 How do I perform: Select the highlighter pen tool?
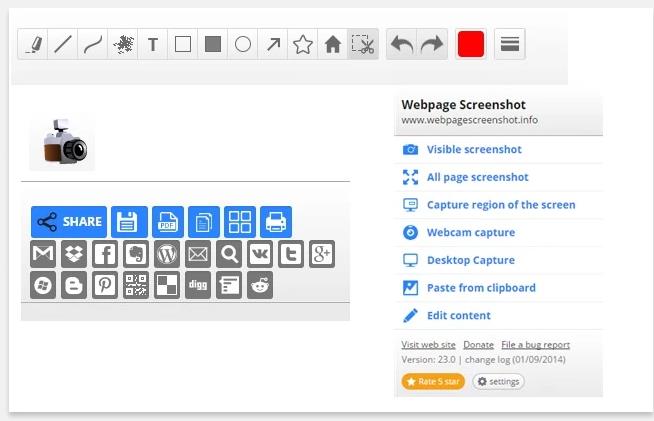coord(33,44)
